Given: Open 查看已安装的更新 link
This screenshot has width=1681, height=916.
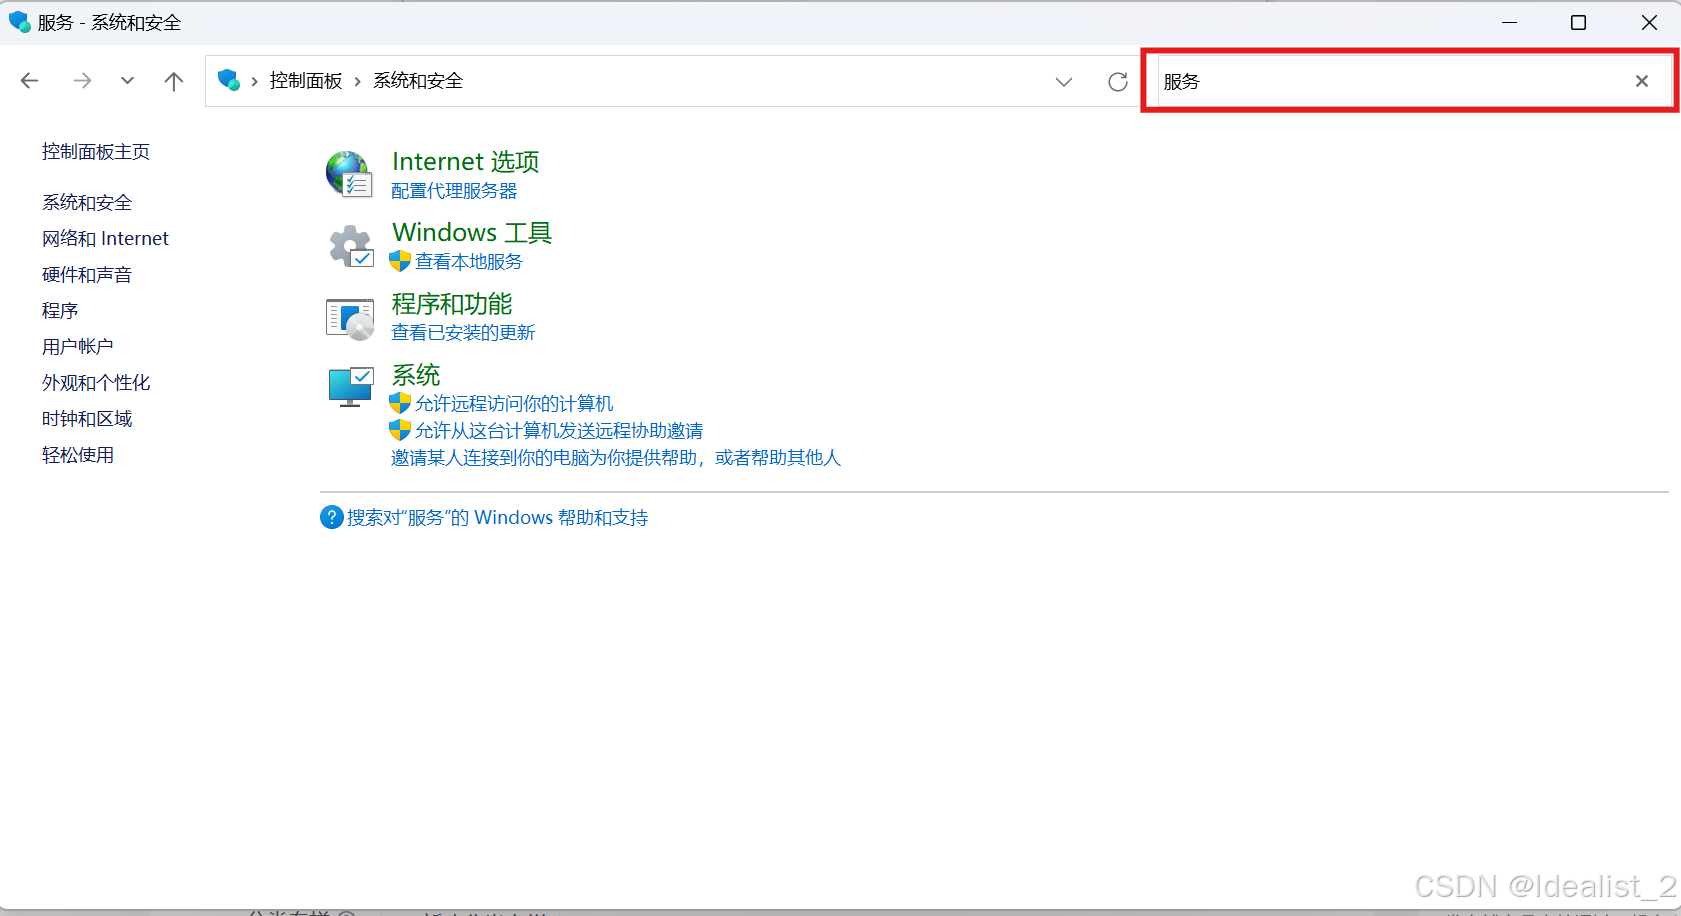Looking at the screenshot, I should (x=463, y=333).
